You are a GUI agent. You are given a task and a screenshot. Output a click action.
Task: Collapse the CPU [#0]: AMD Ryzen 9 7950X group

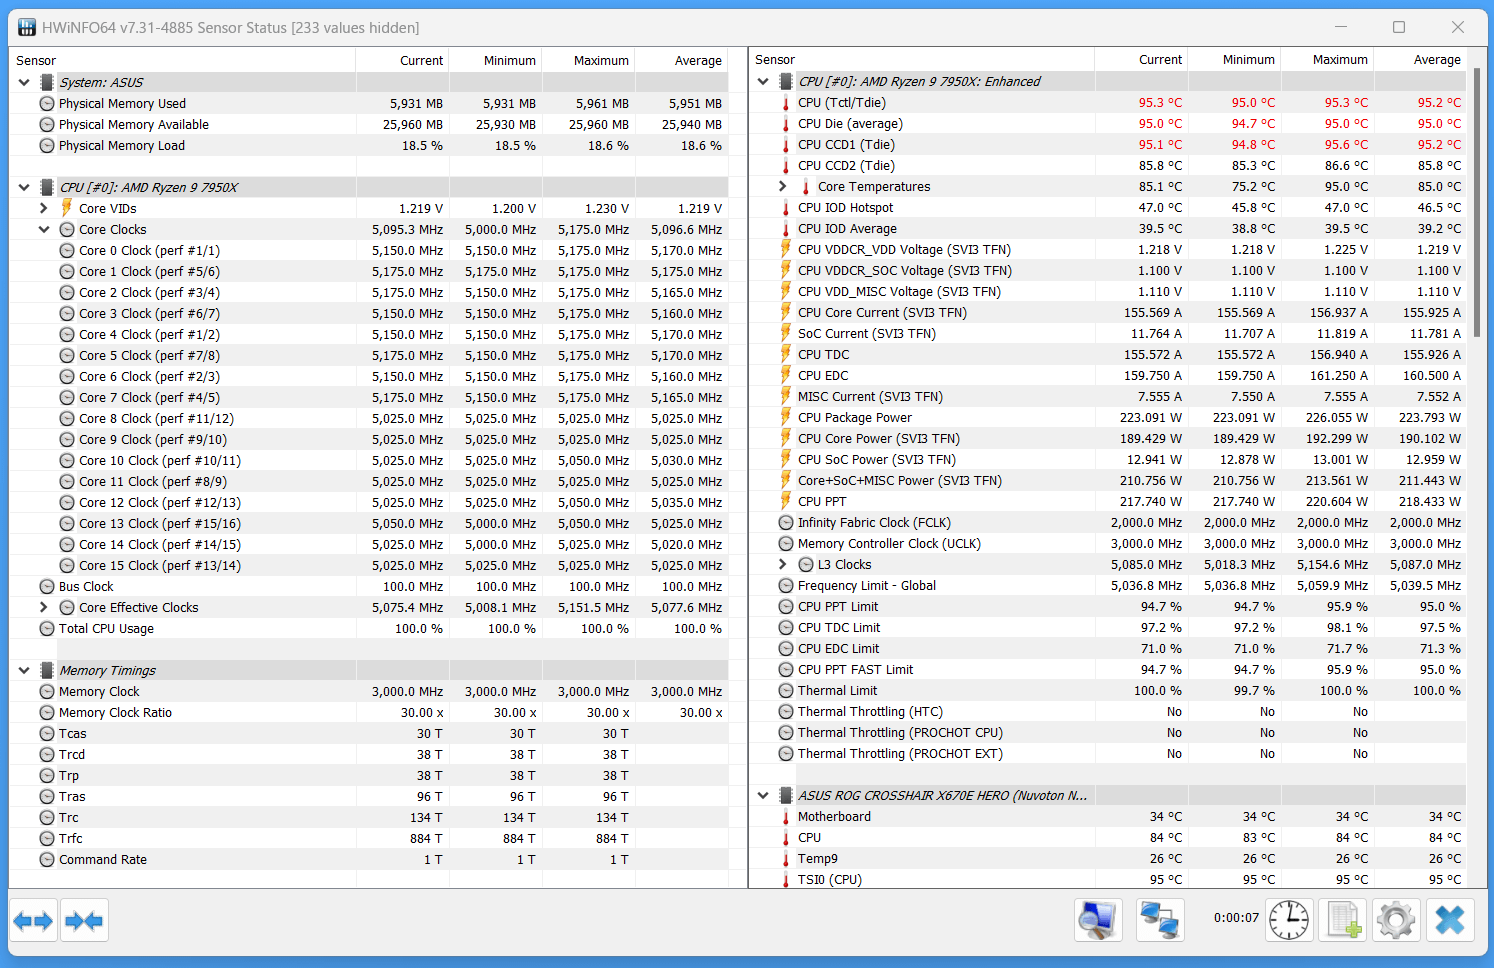[x=24, y=188]
